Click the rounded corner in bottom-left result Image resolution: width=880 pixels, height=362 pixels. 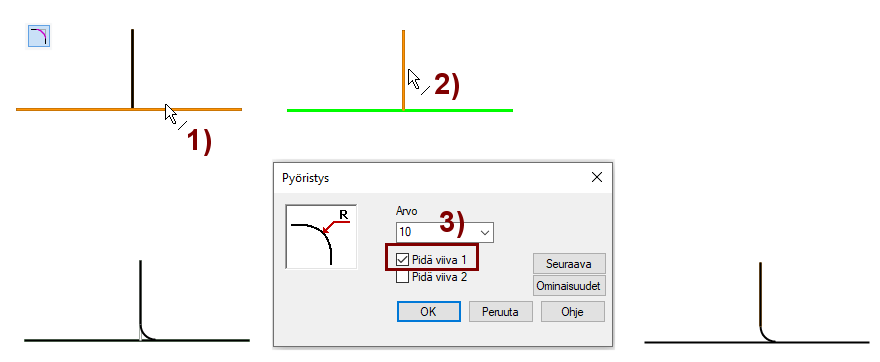click(147, 333)
